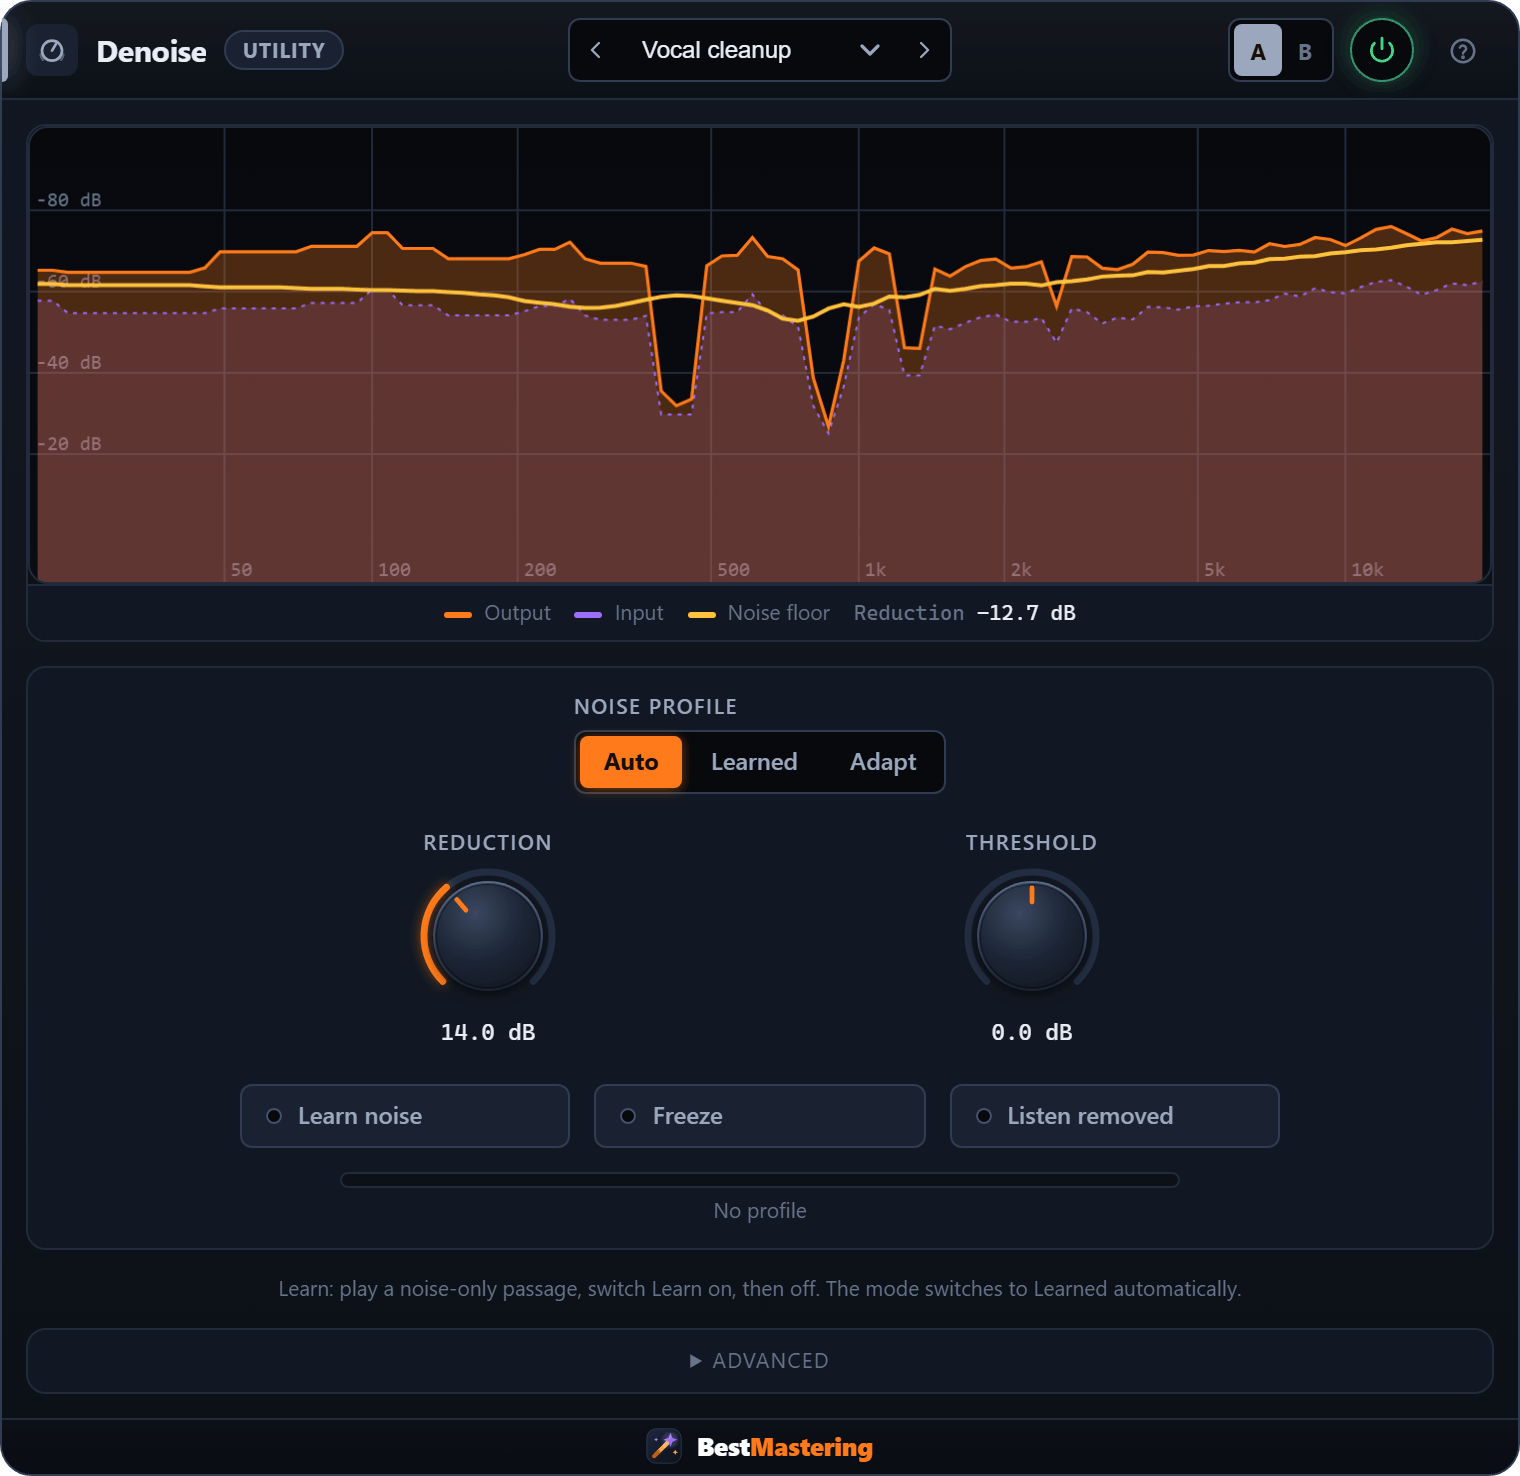Go to the previous preset arrow

point(596,50)
